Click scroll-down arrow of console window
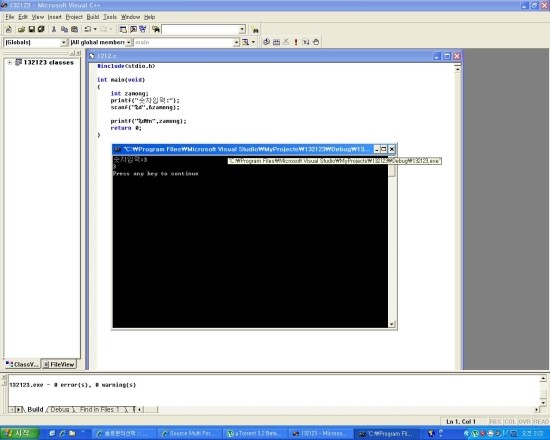 [392, 324]
